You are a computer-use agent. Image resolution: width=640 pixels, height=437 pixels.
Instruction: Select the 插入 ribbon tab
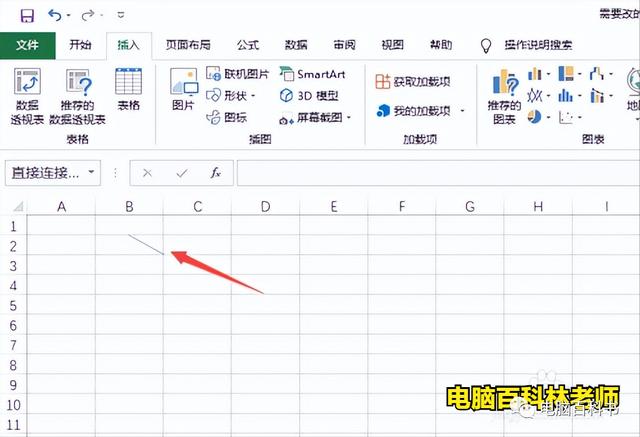pyautogui.click(x=129, y=45)
